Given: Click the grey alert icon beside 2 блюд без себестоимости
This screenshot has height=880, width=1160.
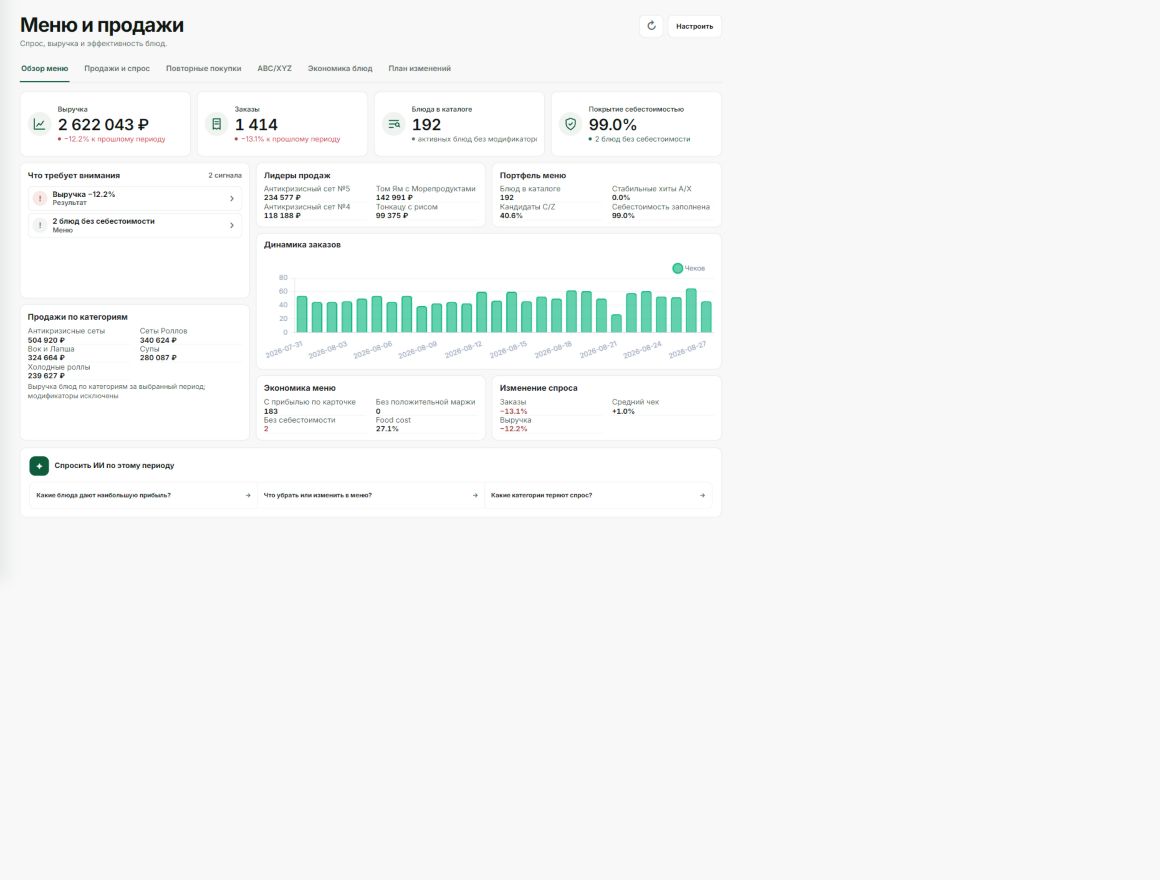Looking at the screenshot, I should click(x=40, y=226).
